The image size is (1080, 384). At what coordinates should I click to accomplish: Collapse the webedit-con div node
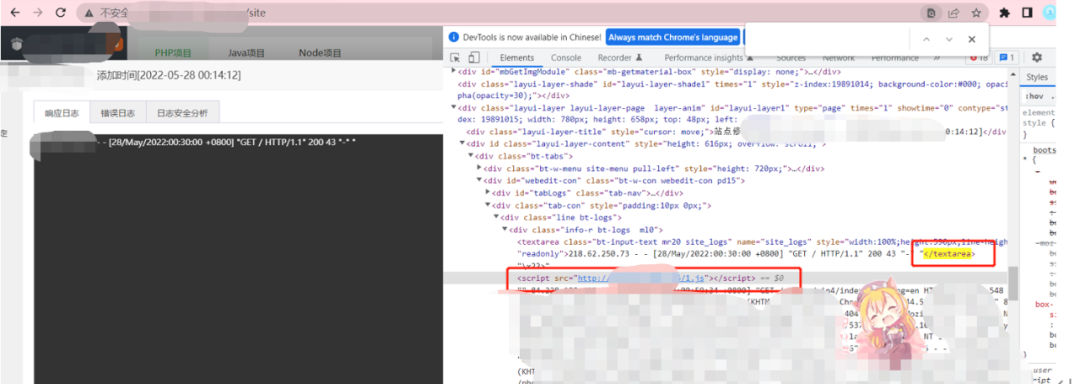(479, 180)
